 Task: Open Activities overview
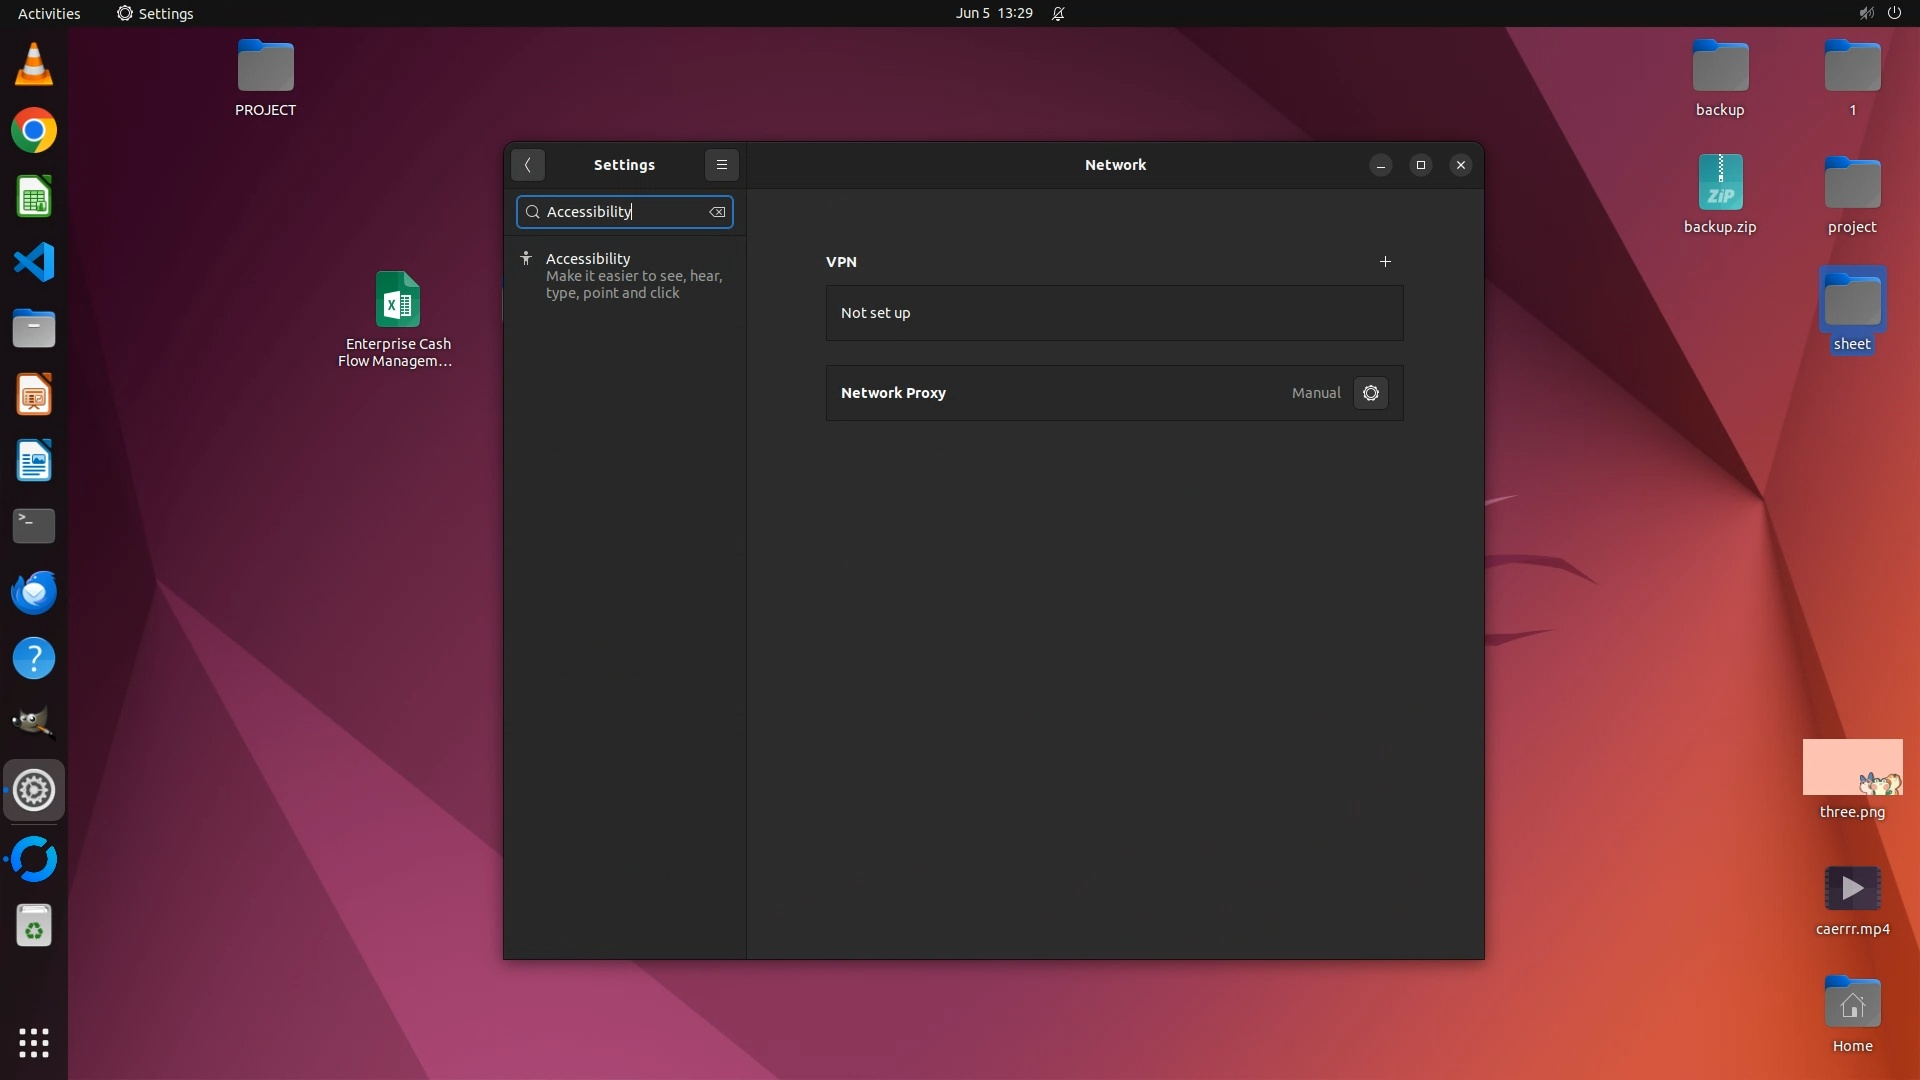pos(49,13)
